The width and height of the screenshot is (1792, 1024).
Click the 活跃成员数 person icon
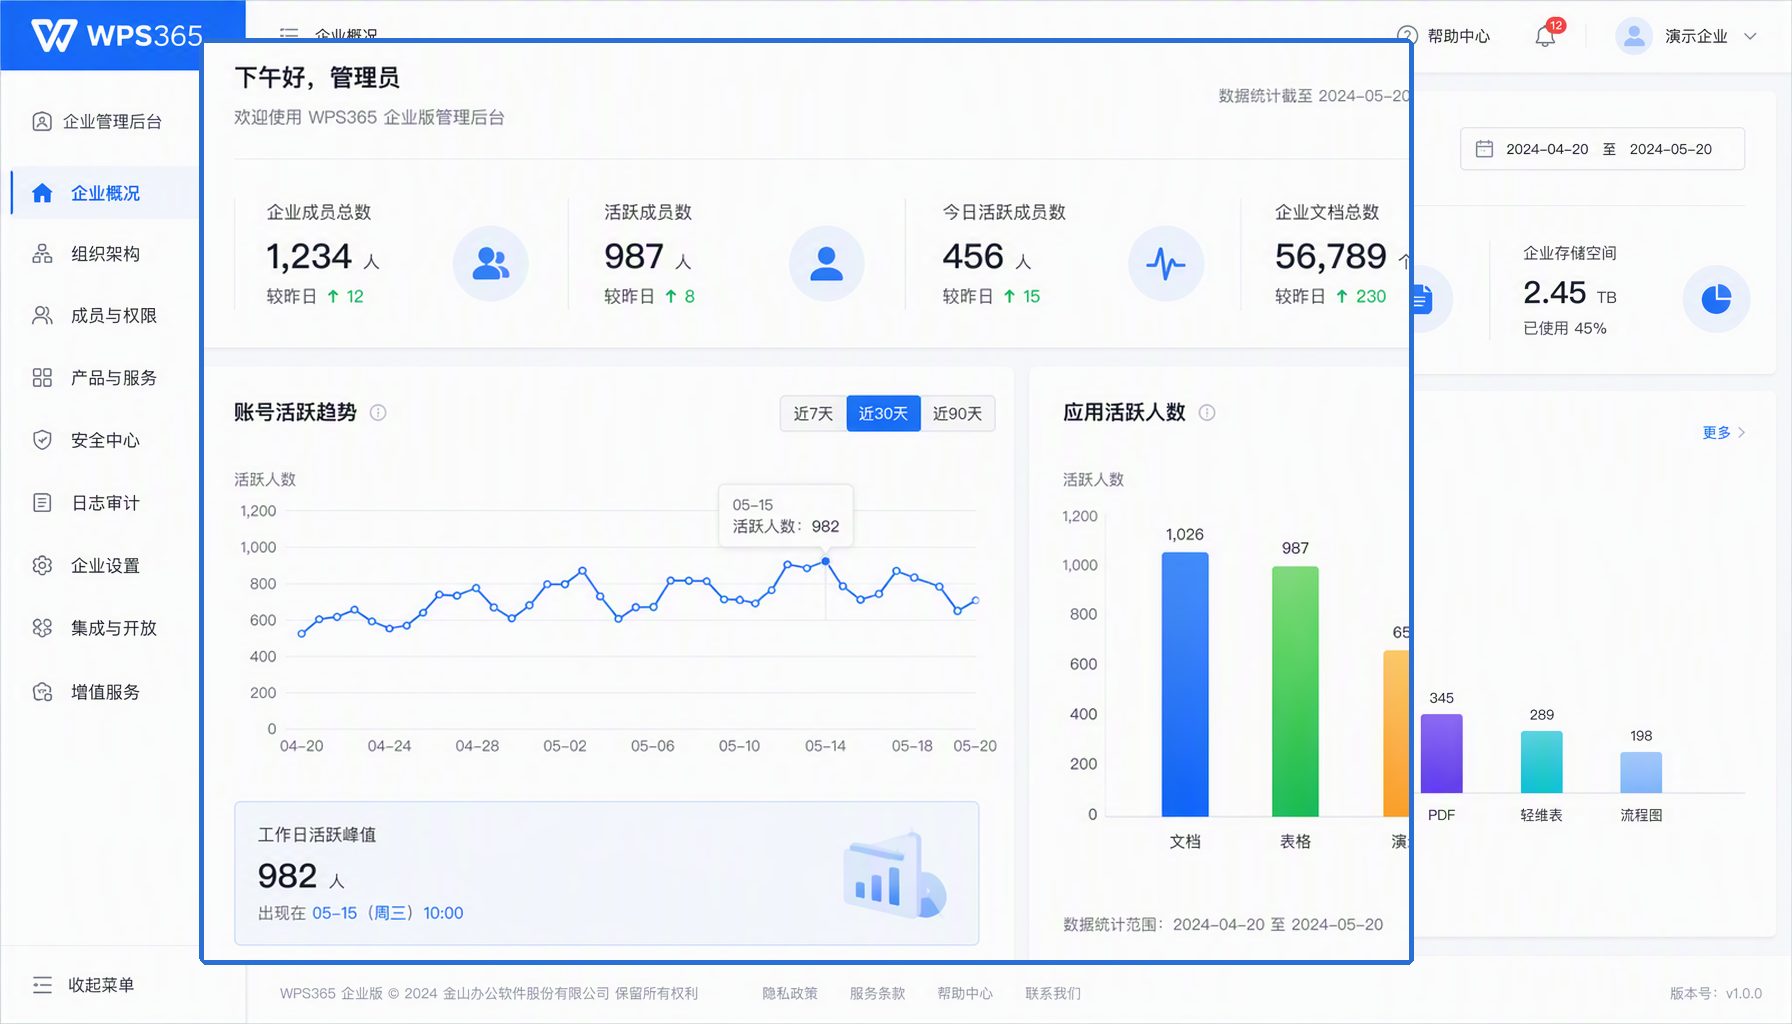point(826,263)
